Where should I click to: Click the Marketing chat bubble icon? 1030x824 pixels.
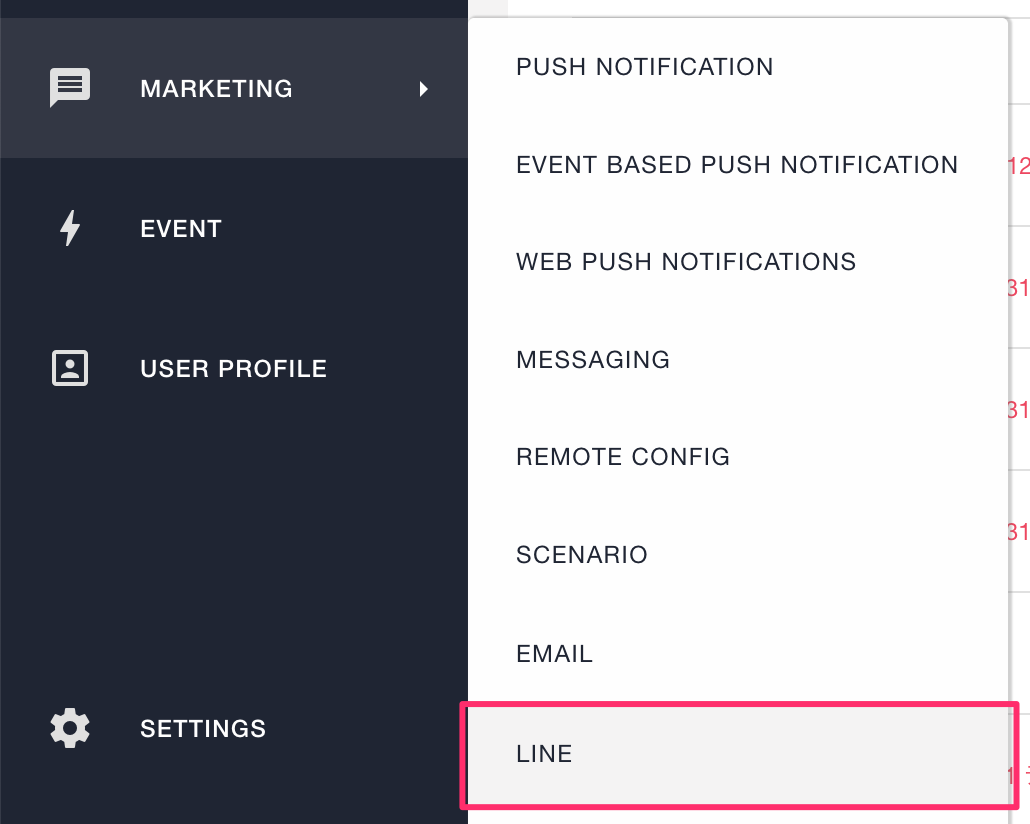click(x=70, y=88)
